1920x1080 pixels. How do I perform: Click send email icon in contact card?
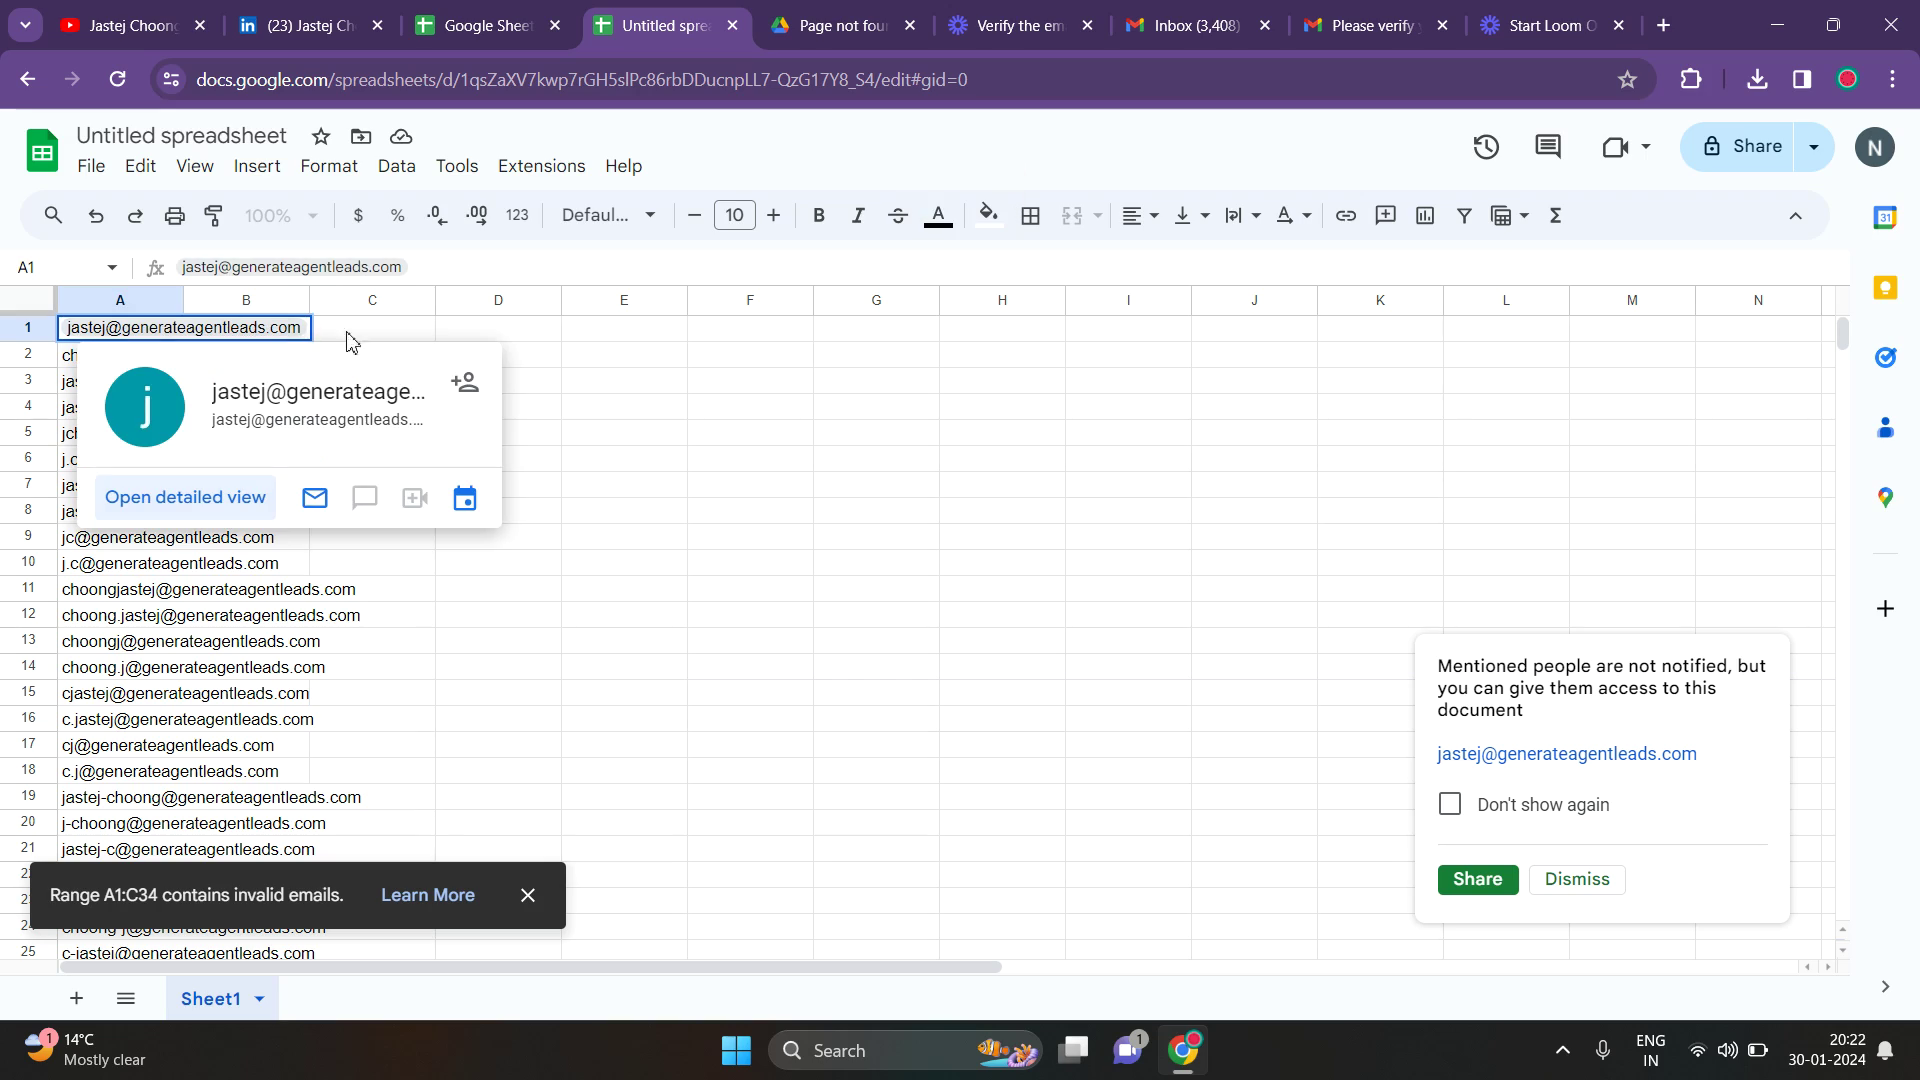pyautogui.click(x=315, y=498)
